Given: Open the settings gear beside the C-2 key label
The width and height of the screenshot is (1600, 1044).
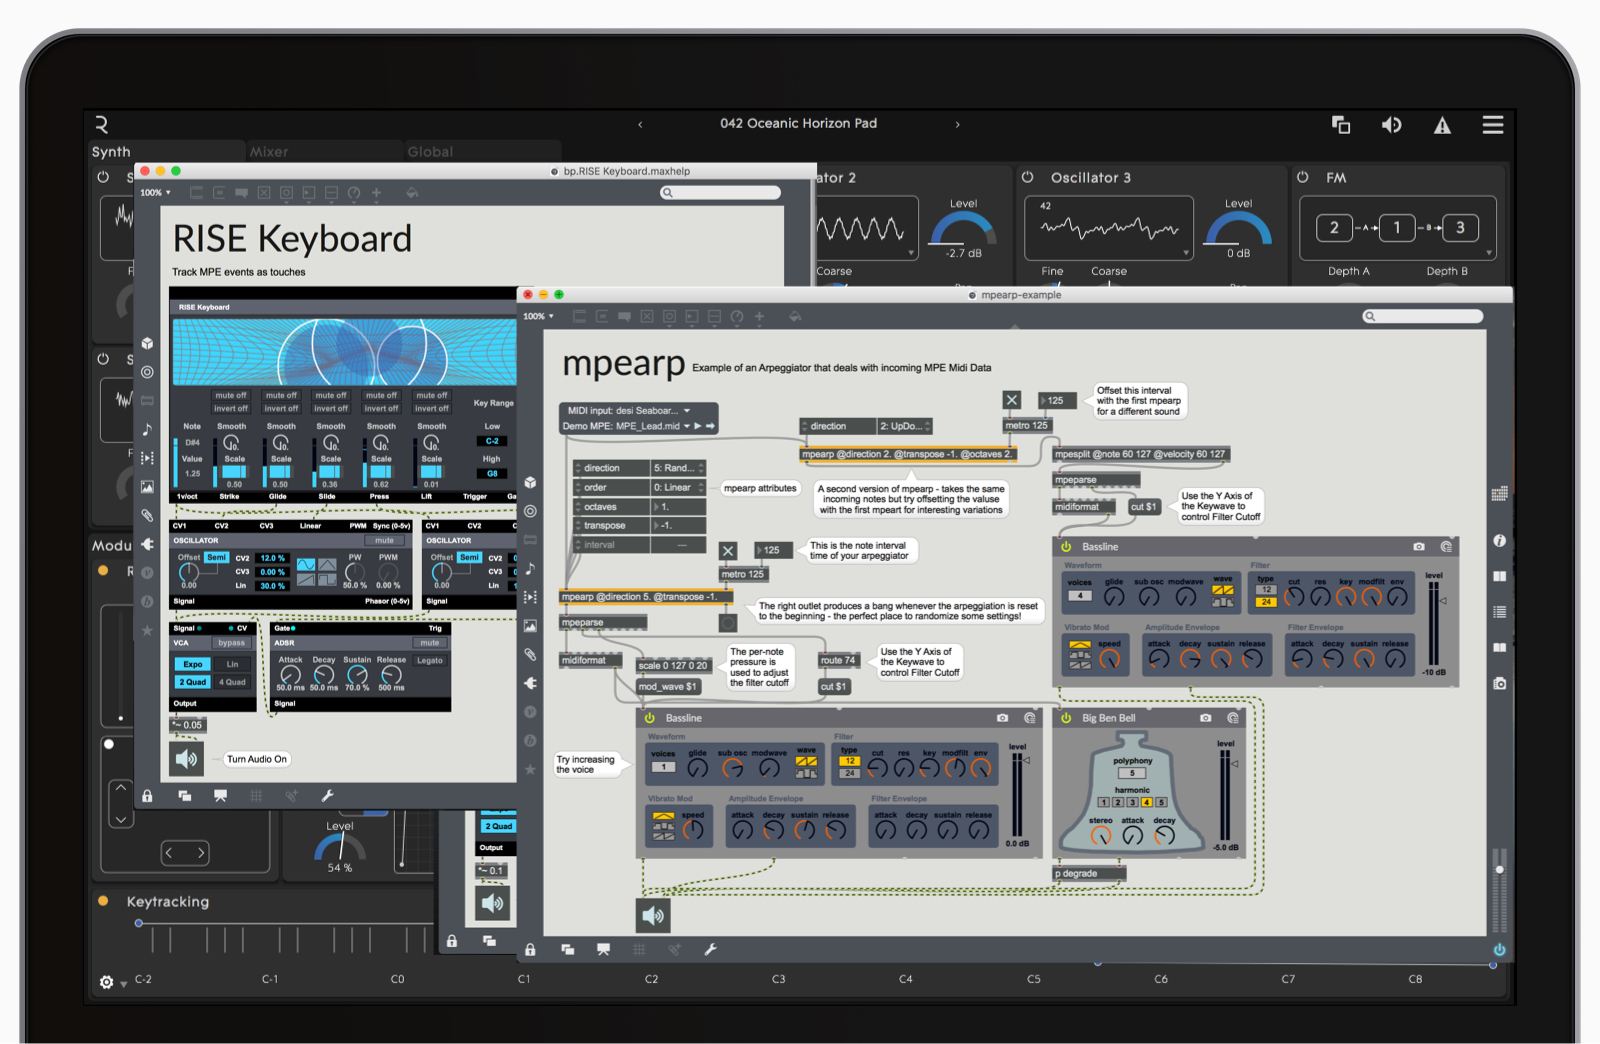Looking at the screenshot, I should click(x=106, y=982).
